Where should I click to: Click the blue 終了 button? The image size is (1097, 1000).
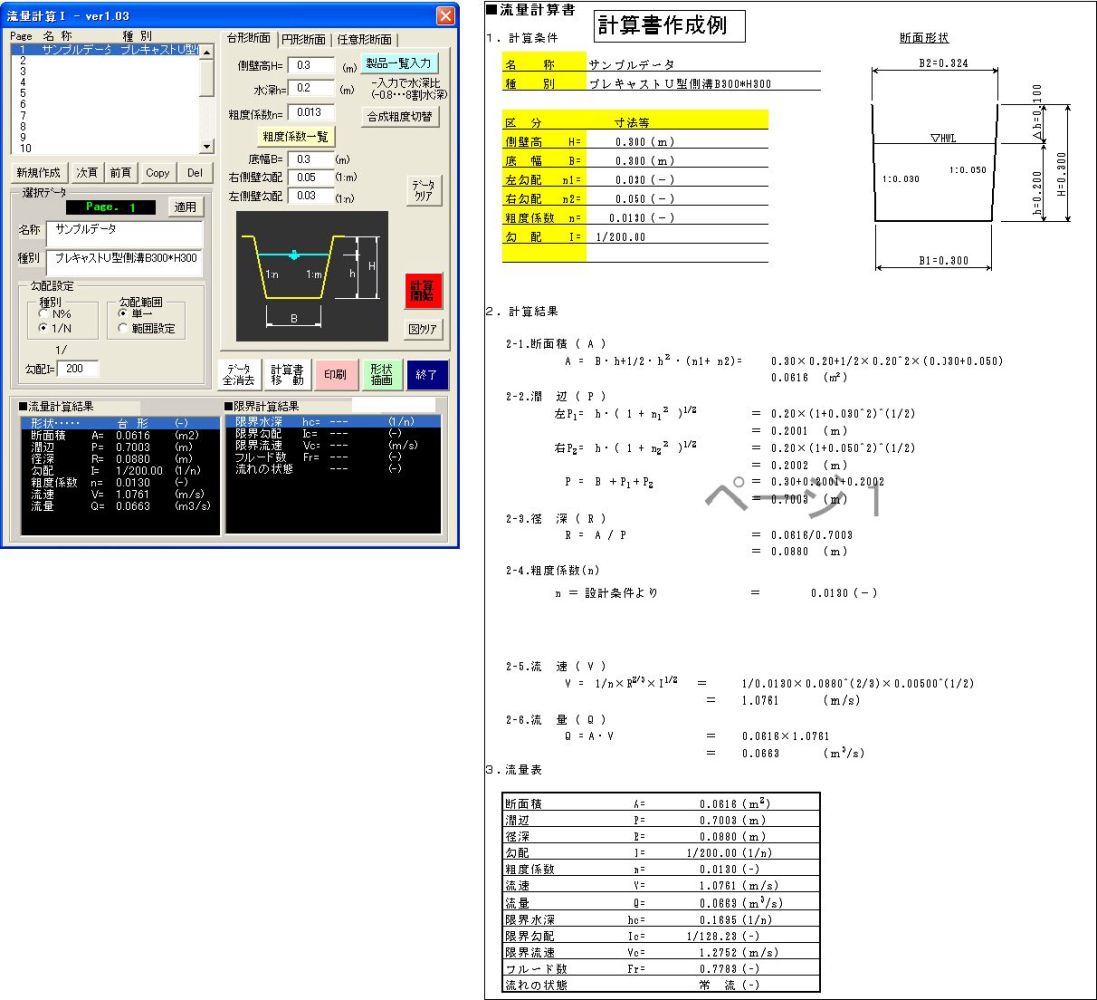[x=427, y=374]
